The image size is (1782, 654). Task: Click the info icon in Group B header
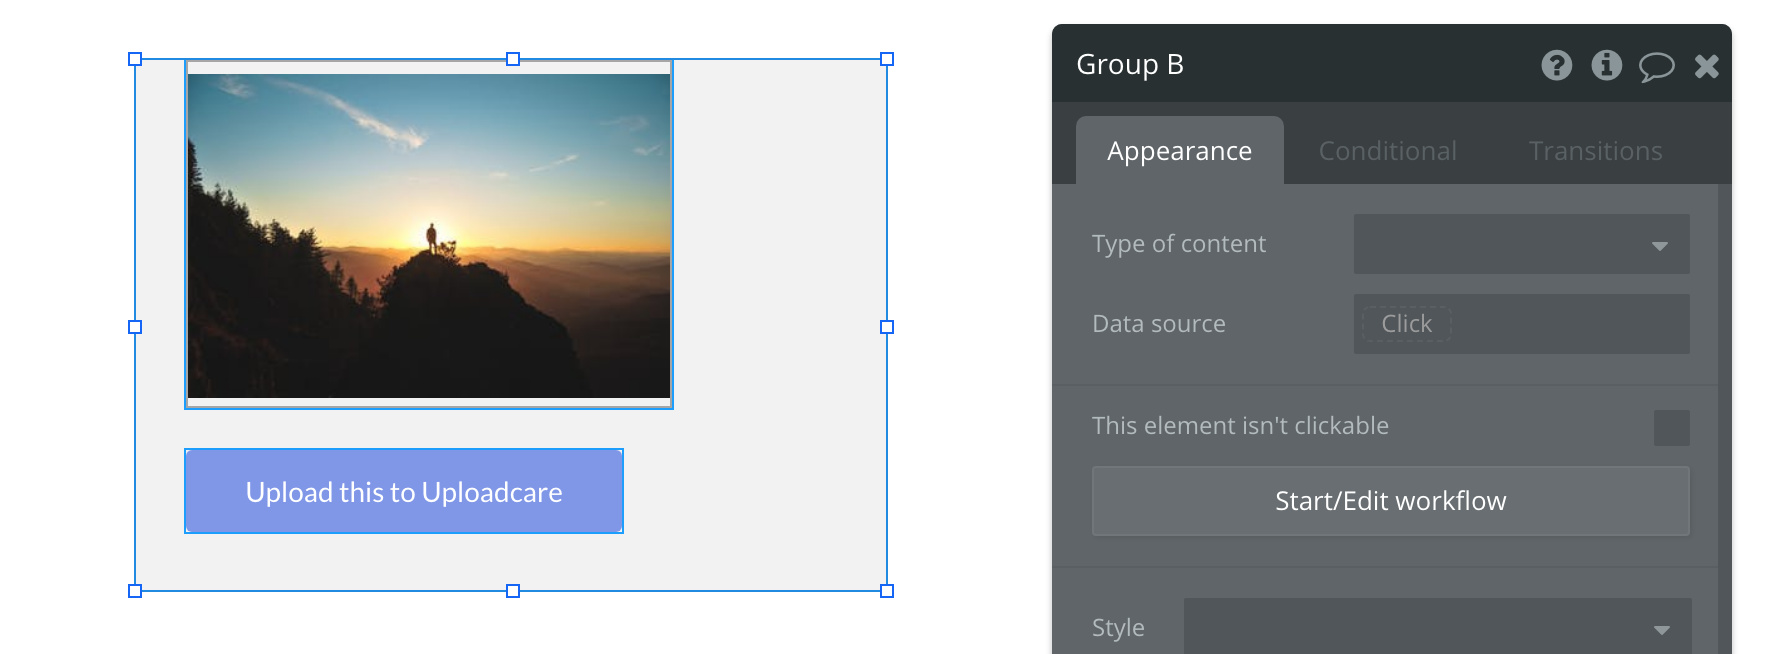pyautogui.click(x=1606, y=66)
